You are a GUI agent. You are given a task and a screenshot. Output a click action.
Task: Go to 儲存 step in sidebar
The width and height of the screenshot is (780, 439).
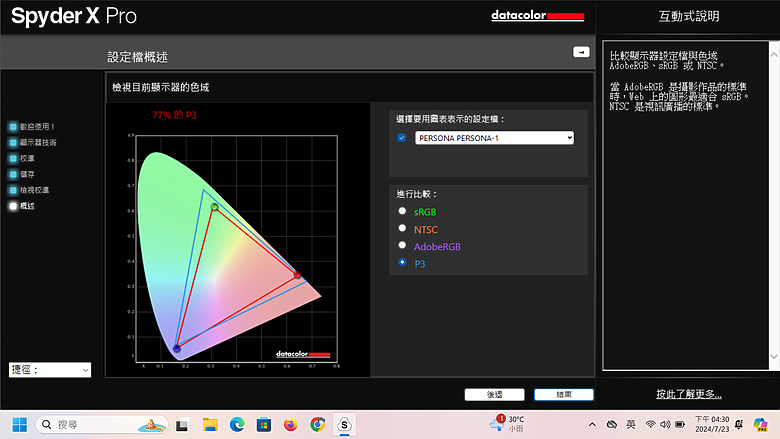tap(27, 175)
